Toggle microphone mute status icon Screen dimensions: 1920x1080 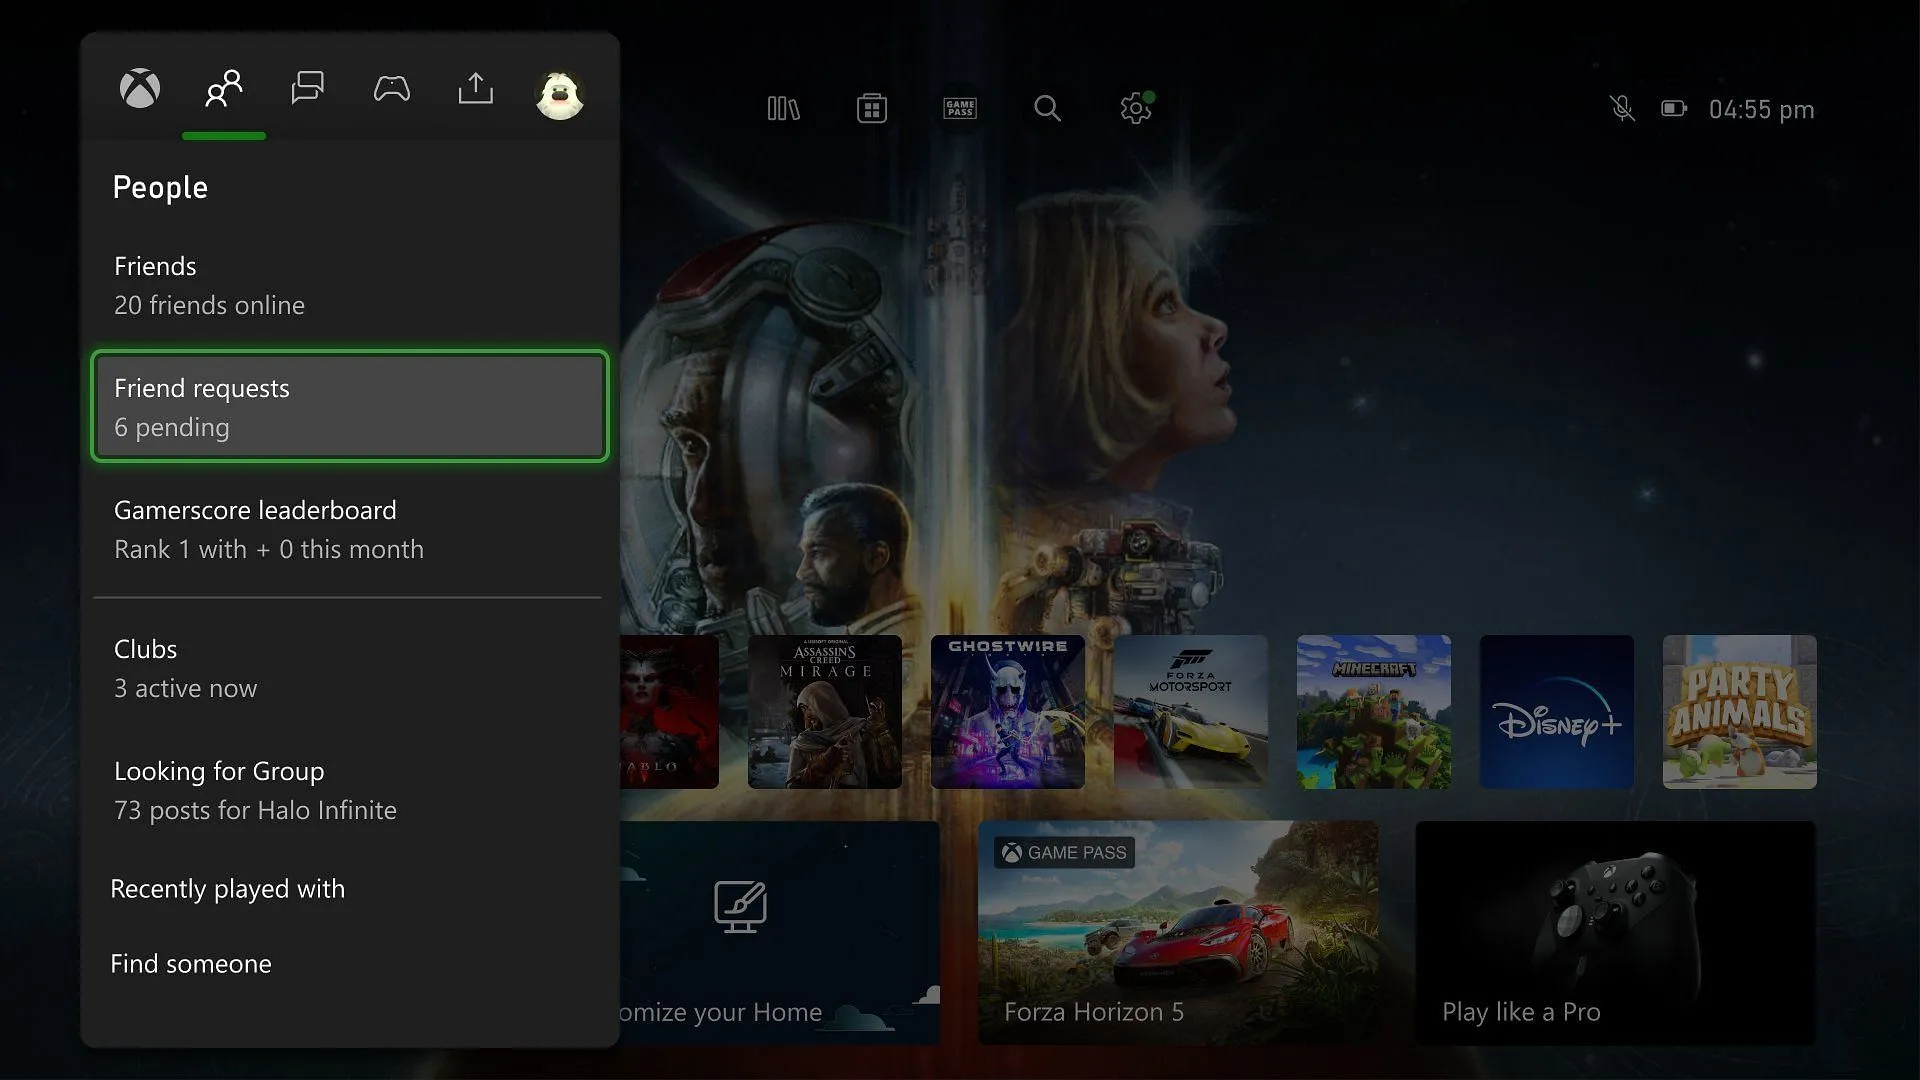[x=1621, y=108]
